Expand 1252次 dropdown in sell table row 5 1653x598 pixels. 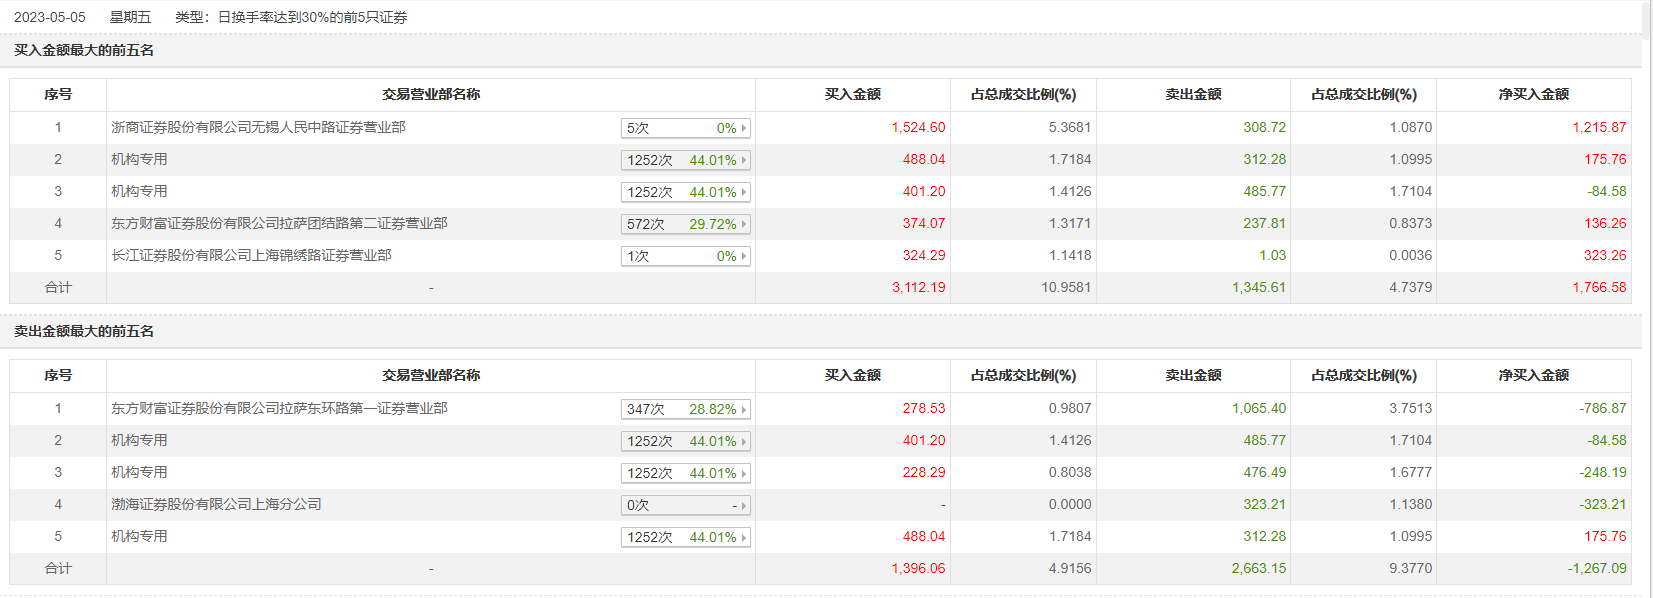(685, 537)
